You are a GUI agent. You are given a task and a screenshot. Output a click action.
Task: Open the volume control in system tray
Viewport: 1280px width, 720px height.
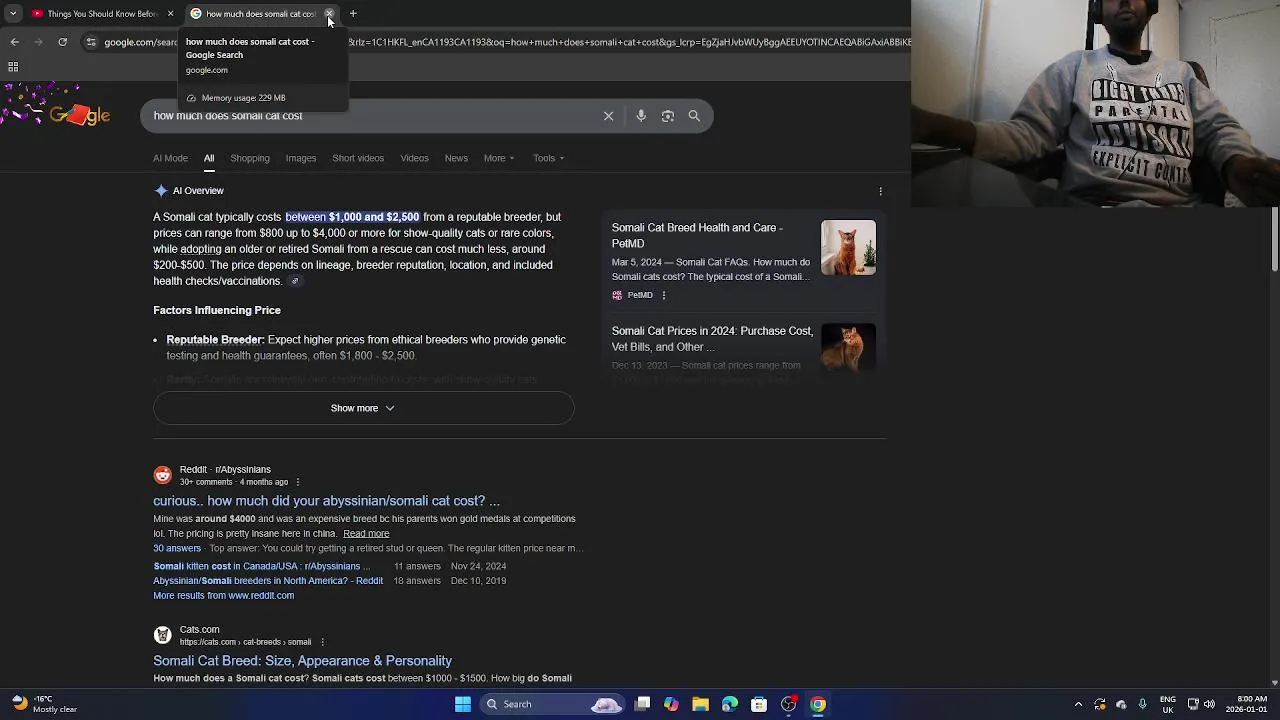pyautogui.click(x=1209, y=704)
